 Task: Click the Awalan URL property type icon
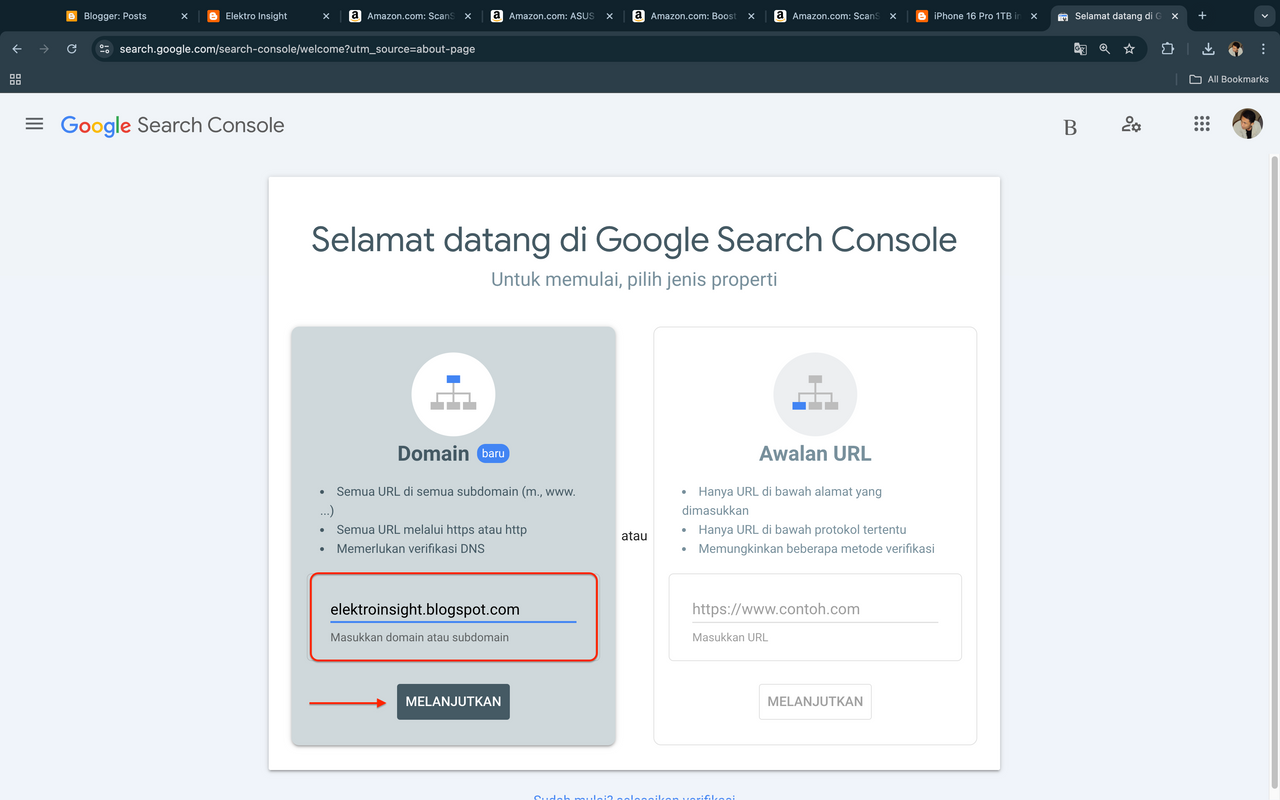pos(815,394)
